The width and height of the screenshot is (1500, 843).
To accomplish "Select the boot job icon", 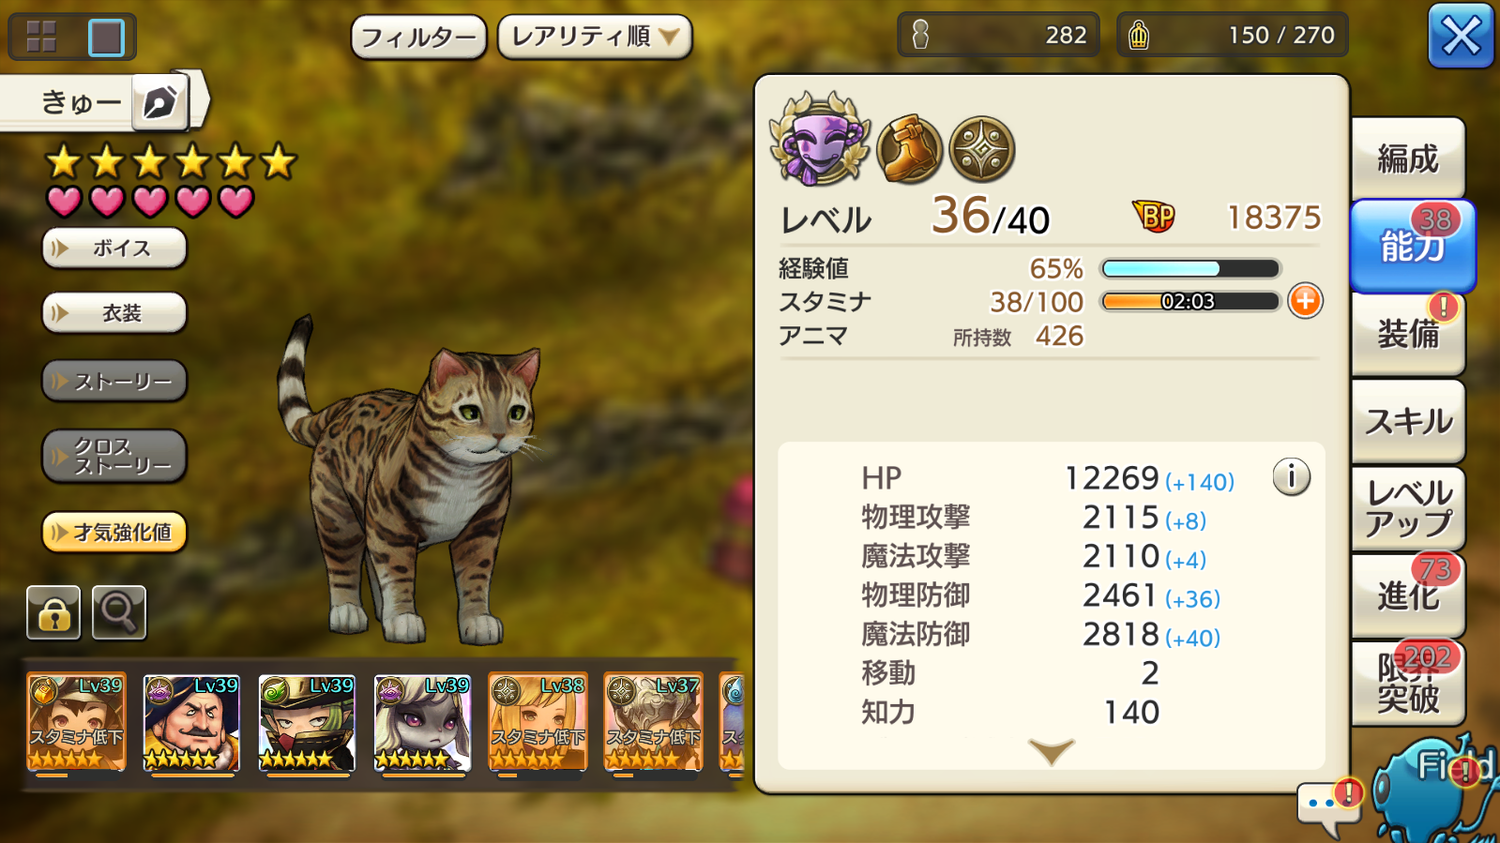I will click(x=909, y=150).
